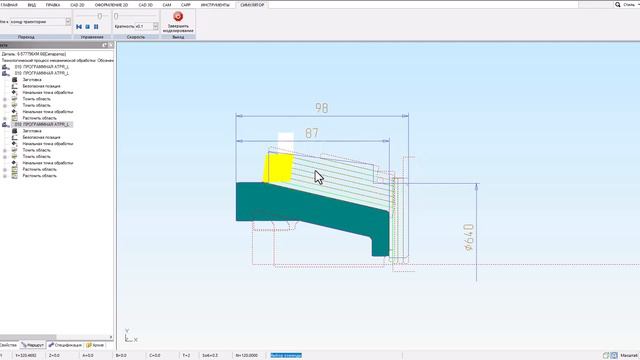Click the Масштаб label in status bar

click(x=629, y=356)
